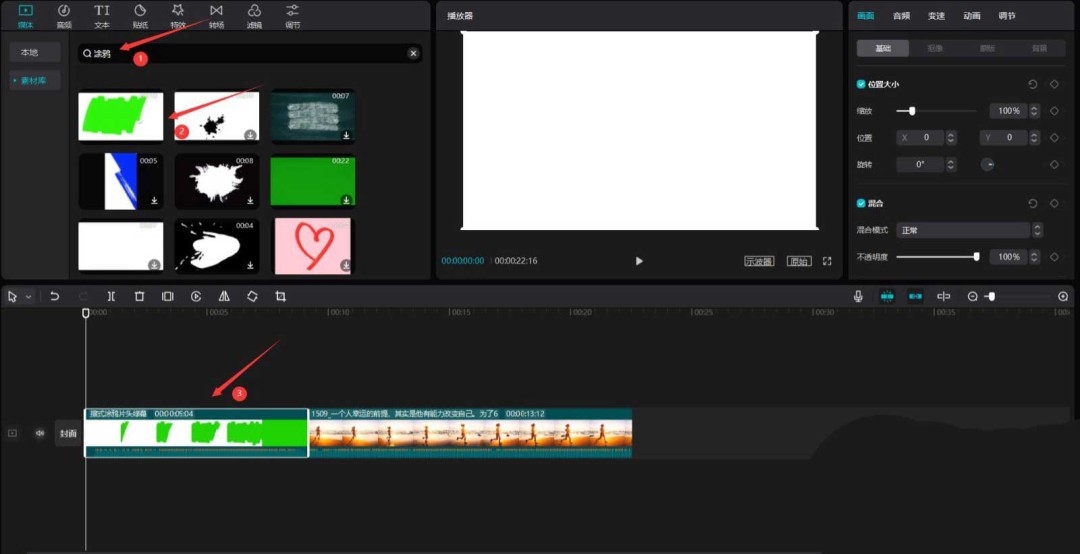This screenshot has width=1080, height=554.
Task: Open the cursor tool mode dropdown arrow
Action: (28, 297)
